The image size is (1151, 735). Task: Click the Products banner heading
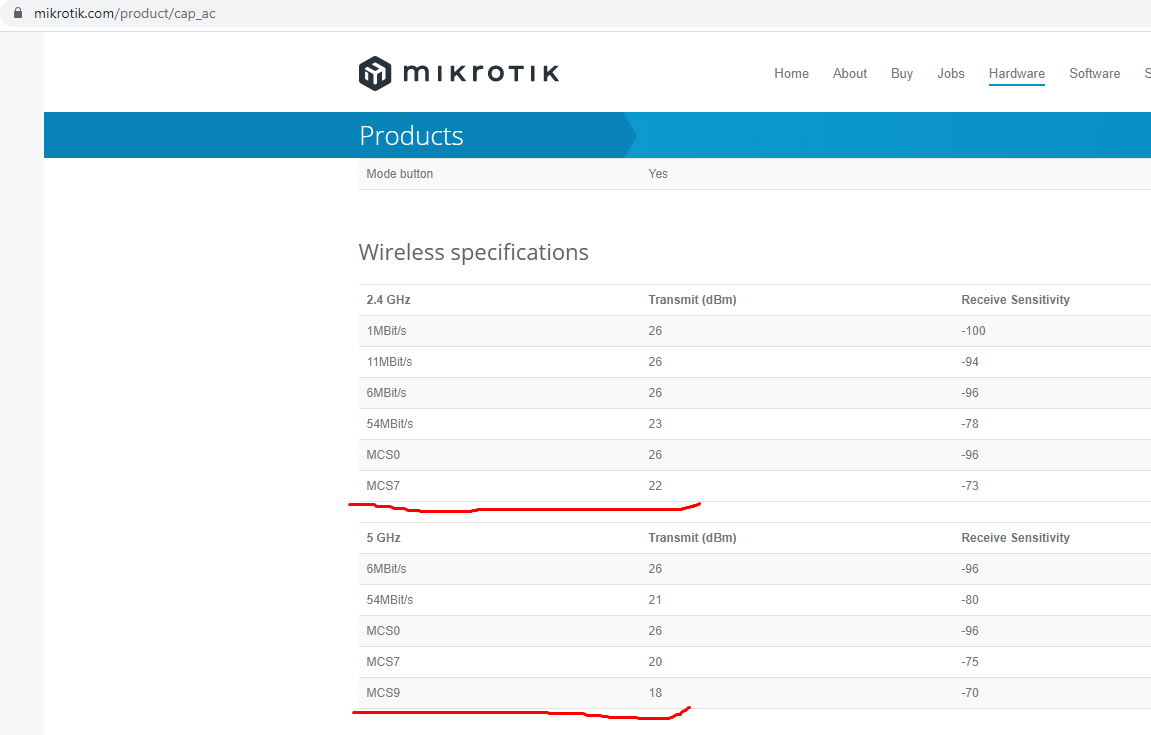411,135
